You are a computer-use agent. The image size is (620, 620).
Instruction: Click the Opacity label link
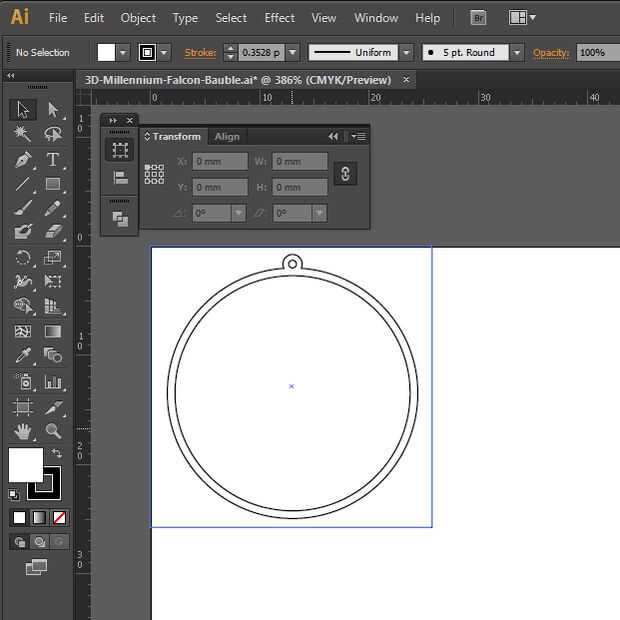tap(551, 53)
